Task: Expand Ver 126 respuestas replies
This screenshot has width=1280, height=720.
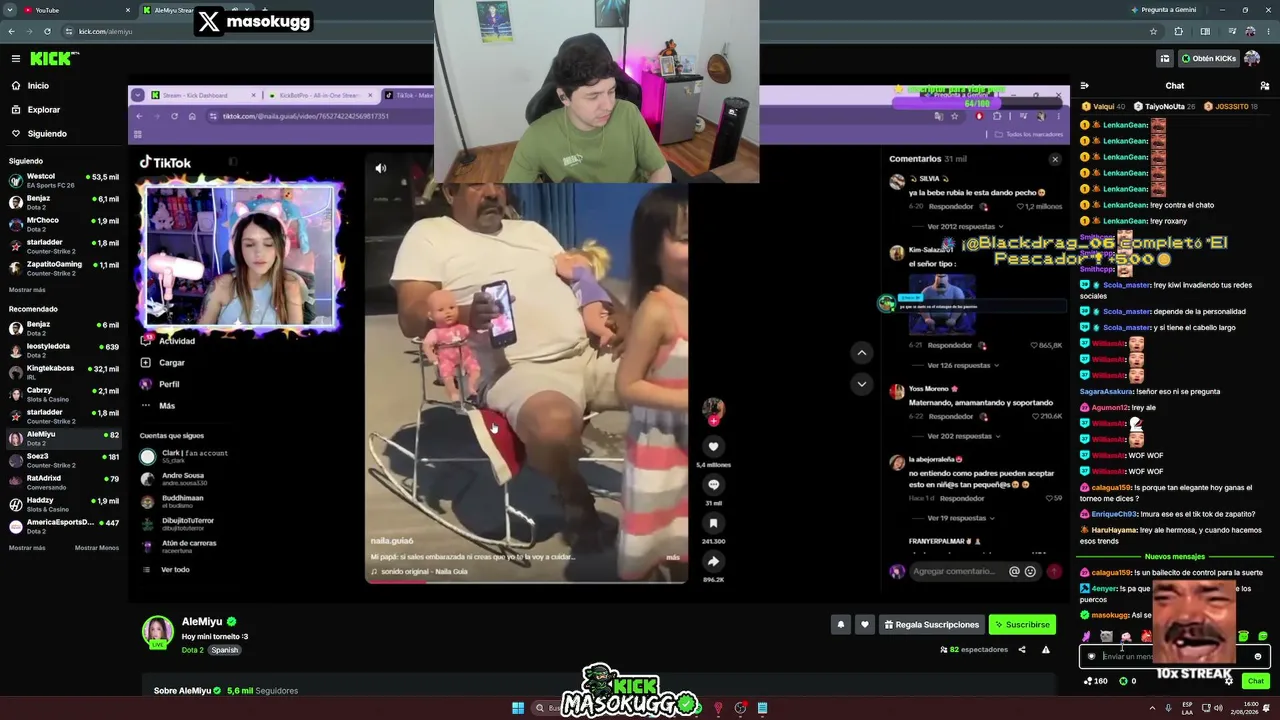Action: coord(962,365)
